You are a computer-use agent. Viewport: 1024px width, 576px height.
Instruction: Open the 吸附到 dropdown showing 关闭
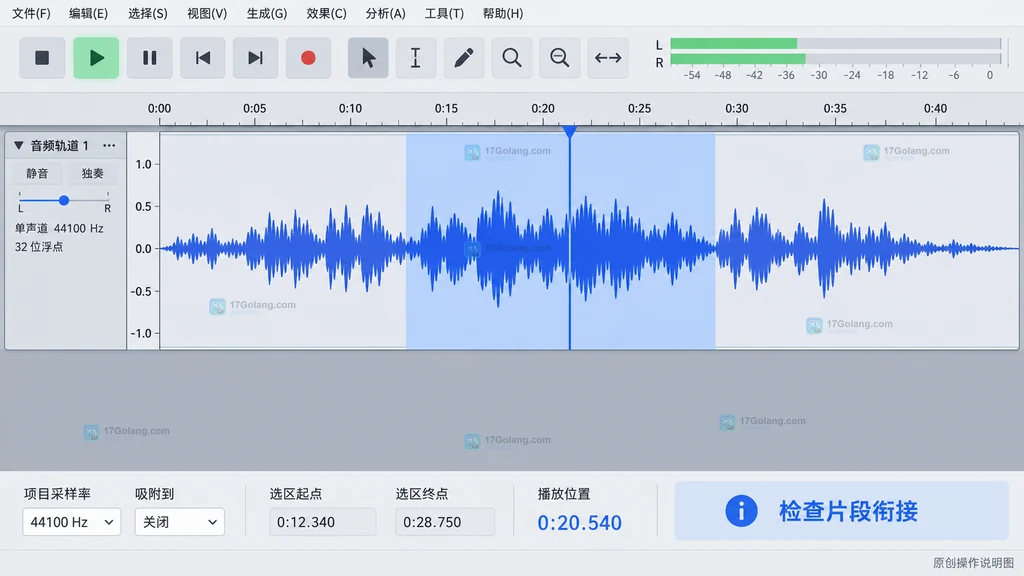coord(180,522)
